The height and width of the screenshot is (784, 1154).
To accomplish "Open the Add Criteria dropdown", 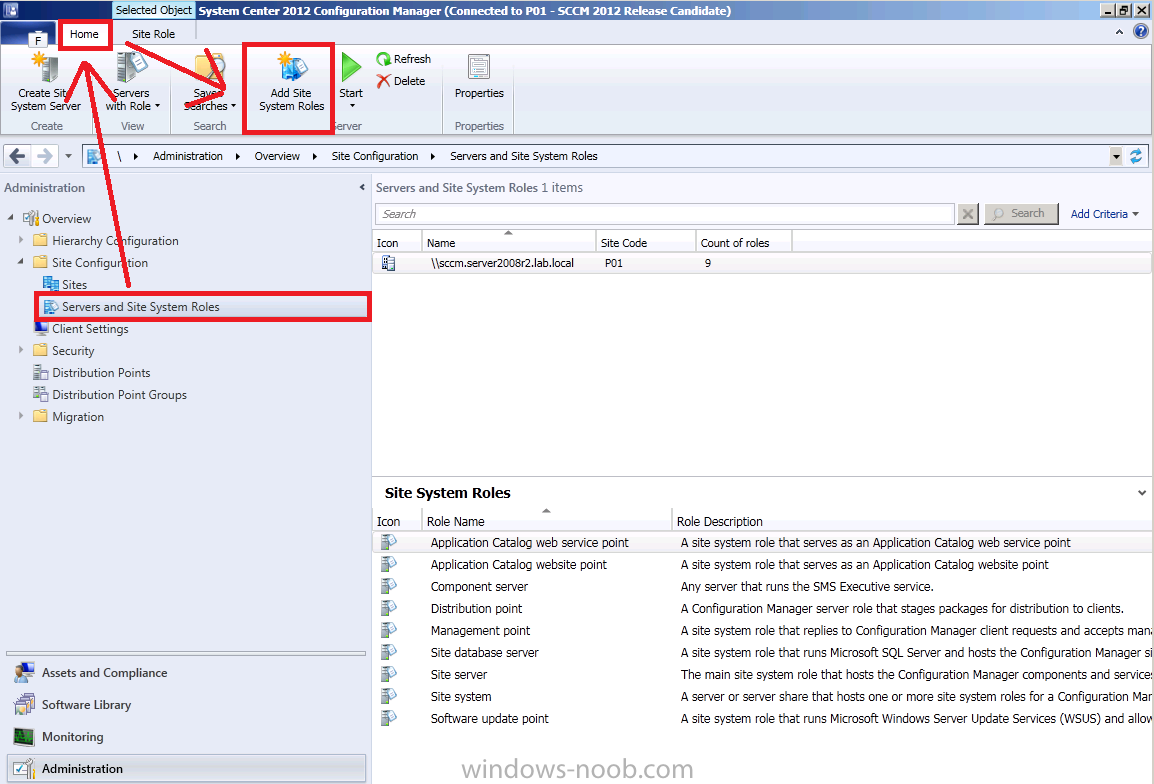I will pos(1105,213).
